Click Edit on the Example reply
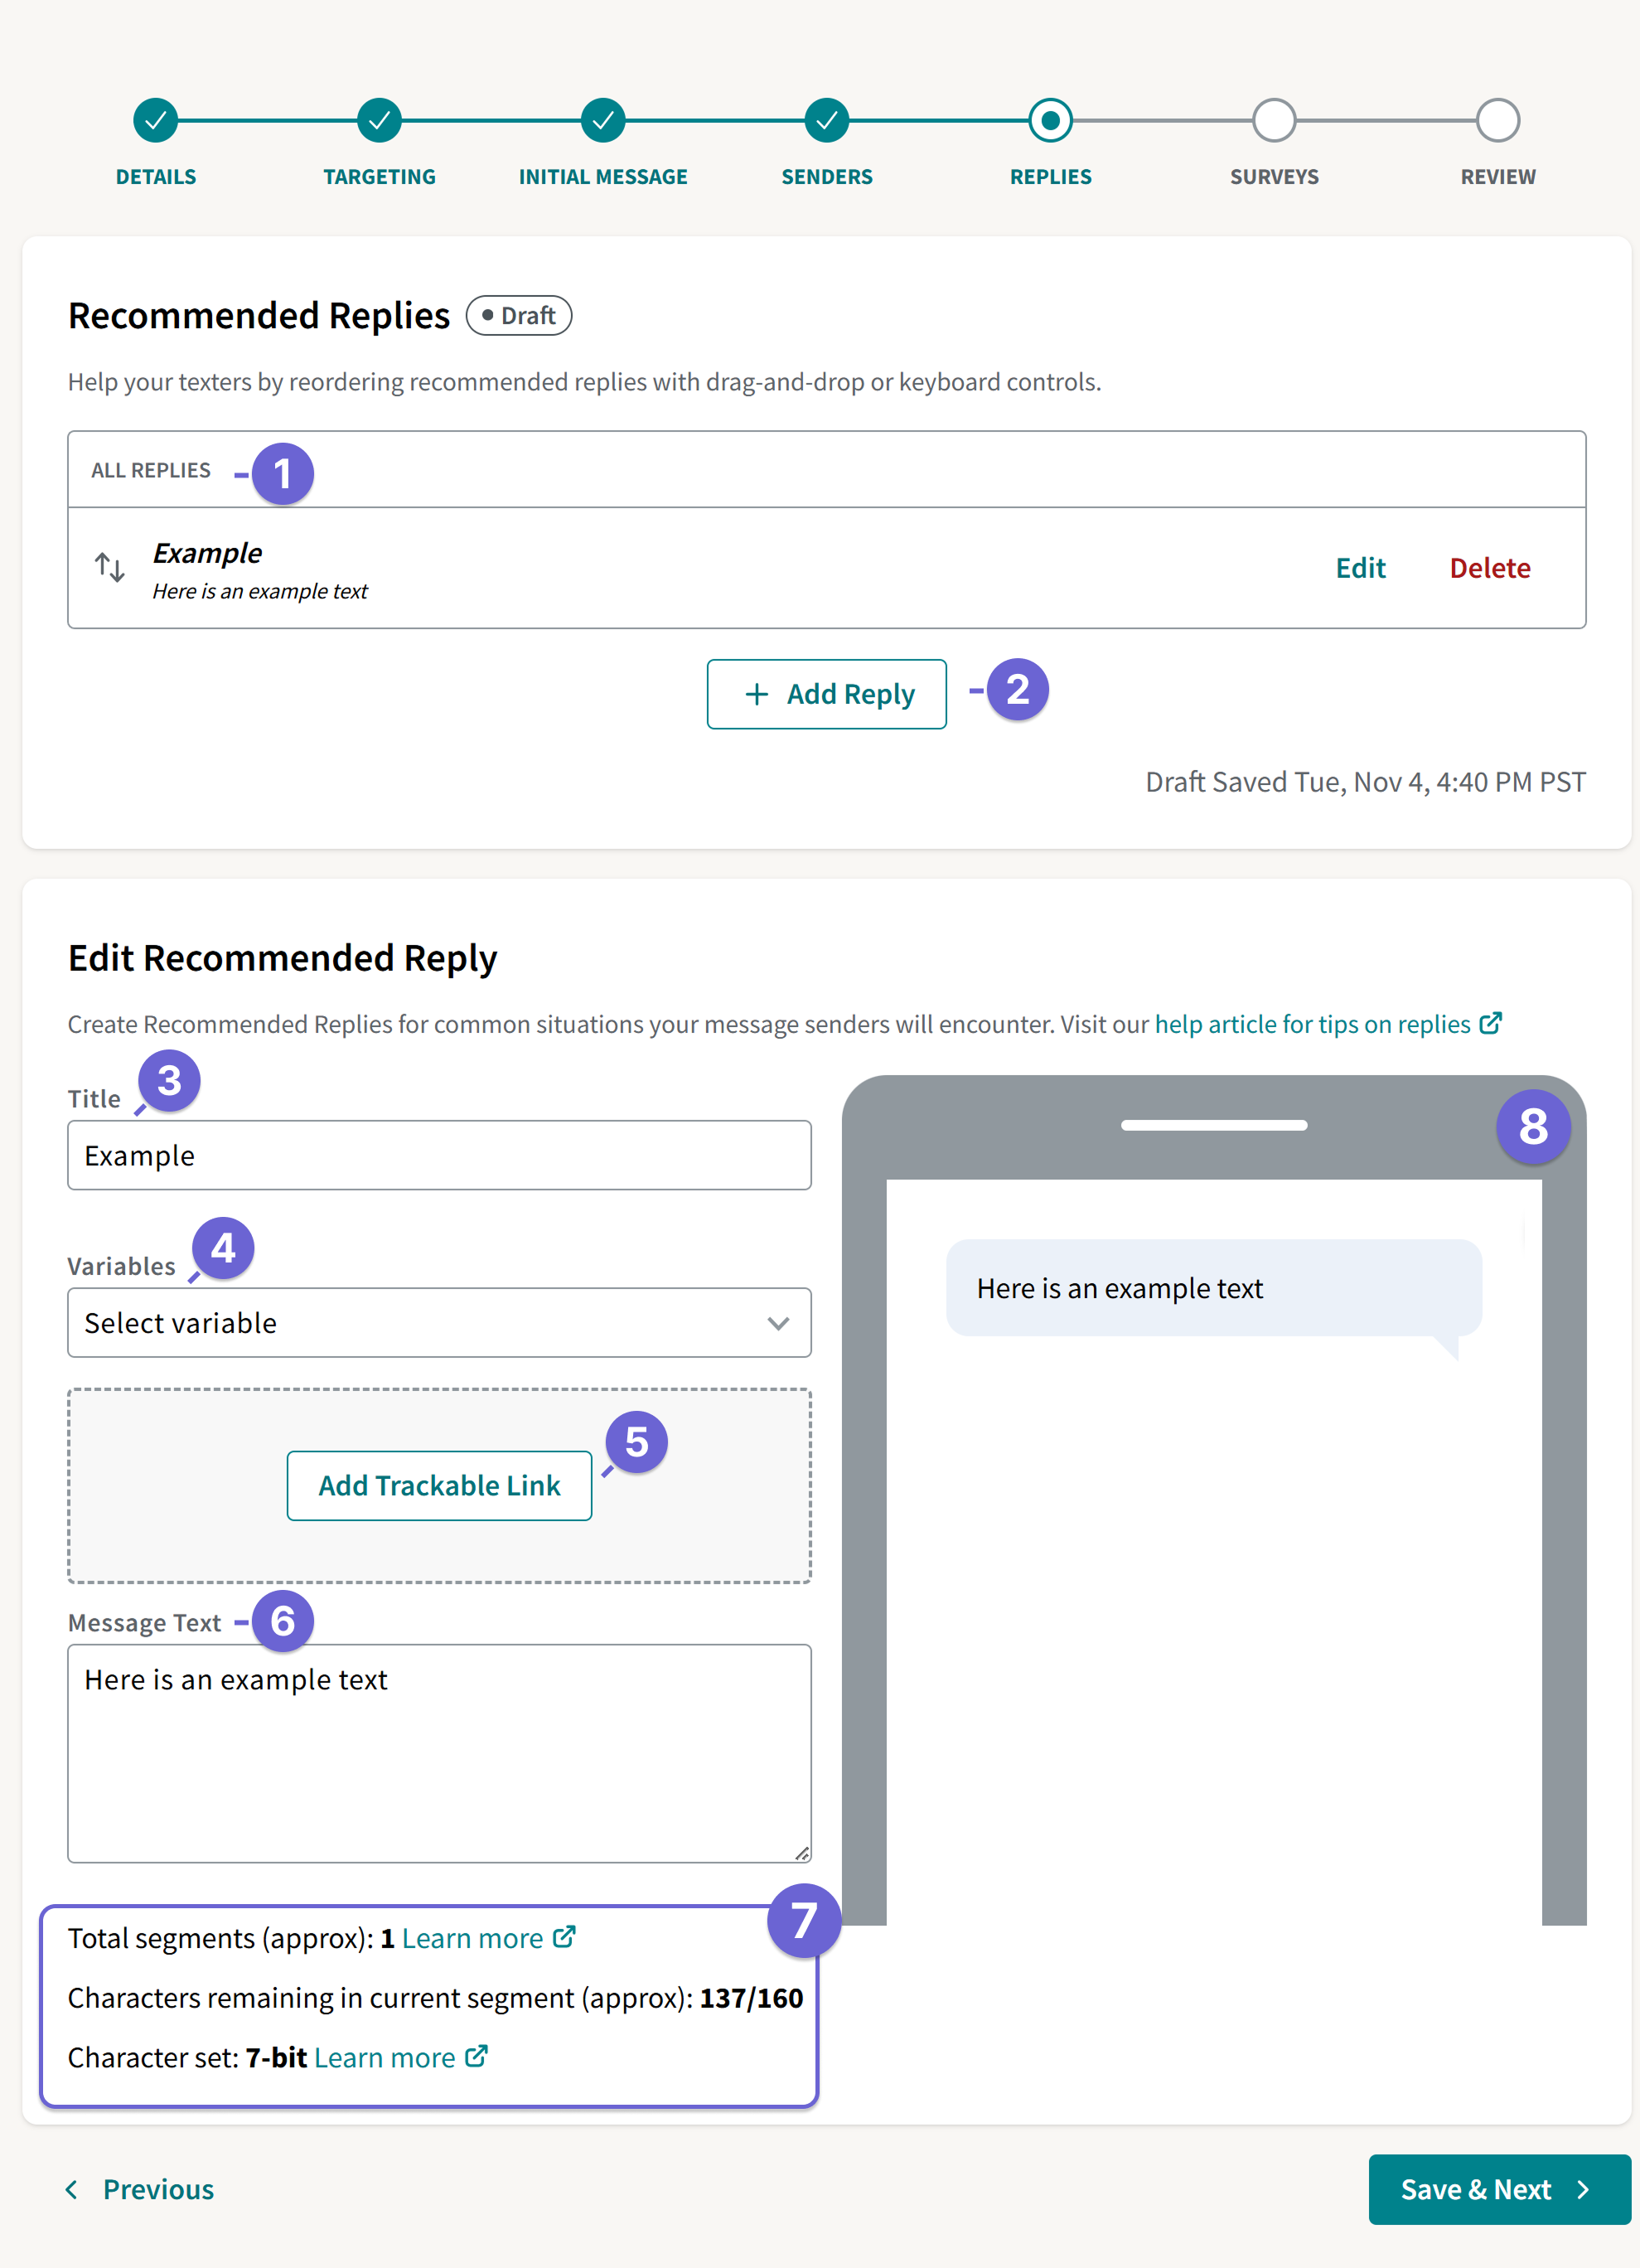Viewport: 1640px width, 2268px height. point(1360,568)
